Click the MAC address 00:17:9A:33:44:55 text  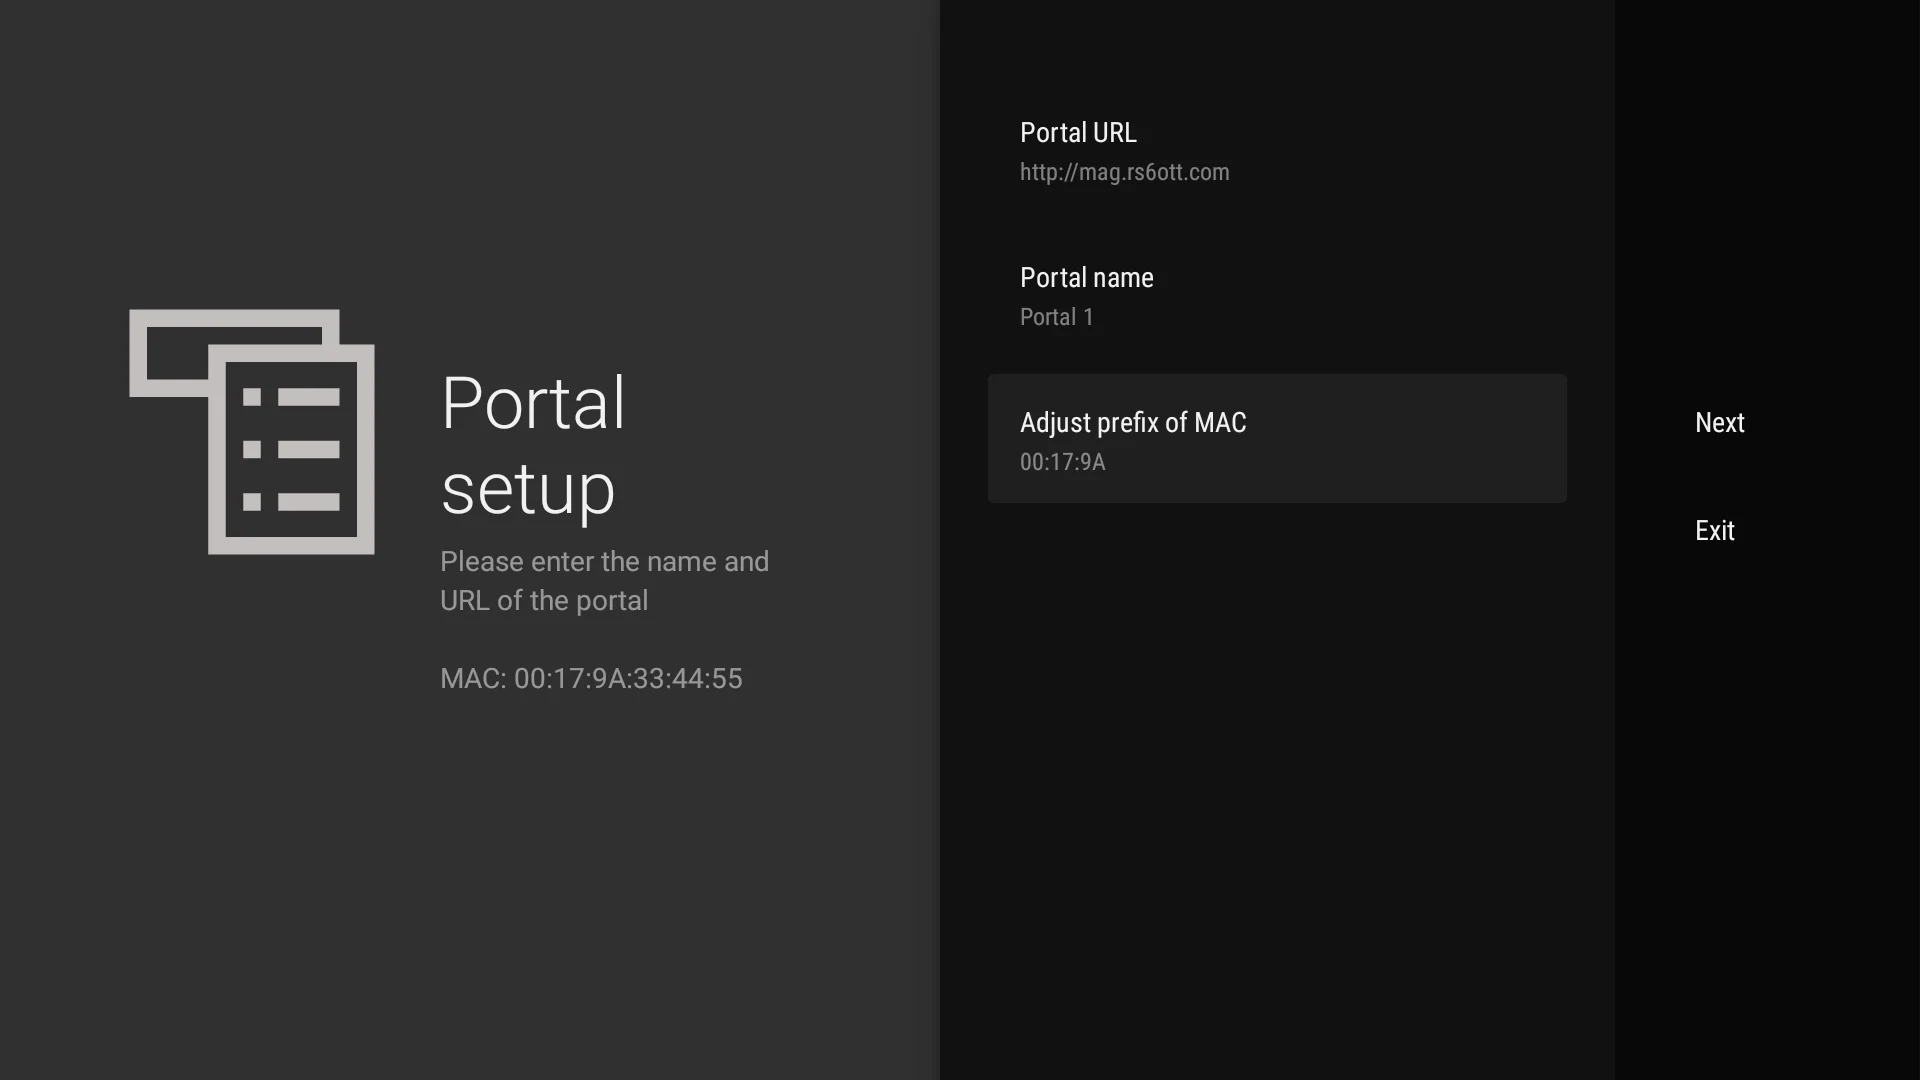tap(591, 678)
